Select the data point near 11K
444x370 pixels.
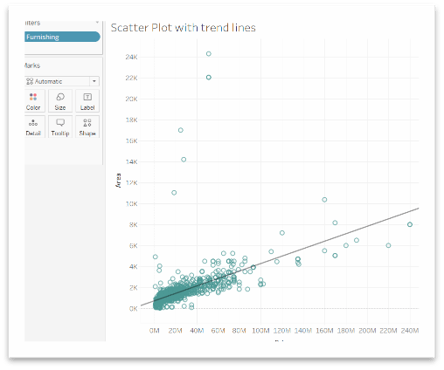tap(174, 193)
